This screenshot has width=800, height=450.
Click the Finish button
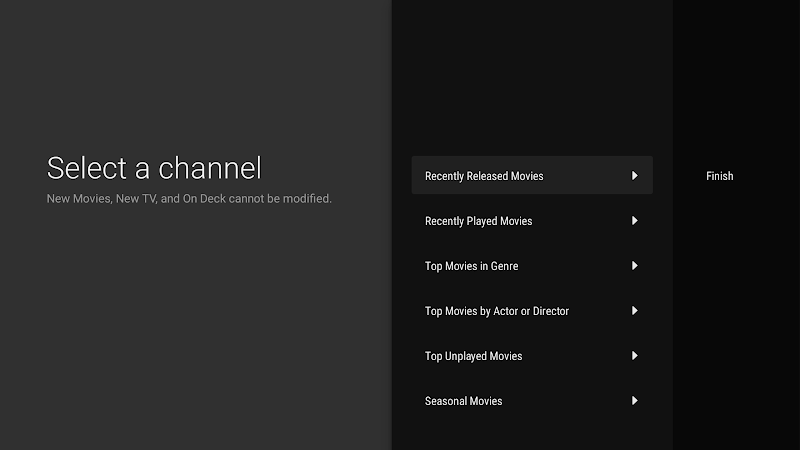point(719,176)
